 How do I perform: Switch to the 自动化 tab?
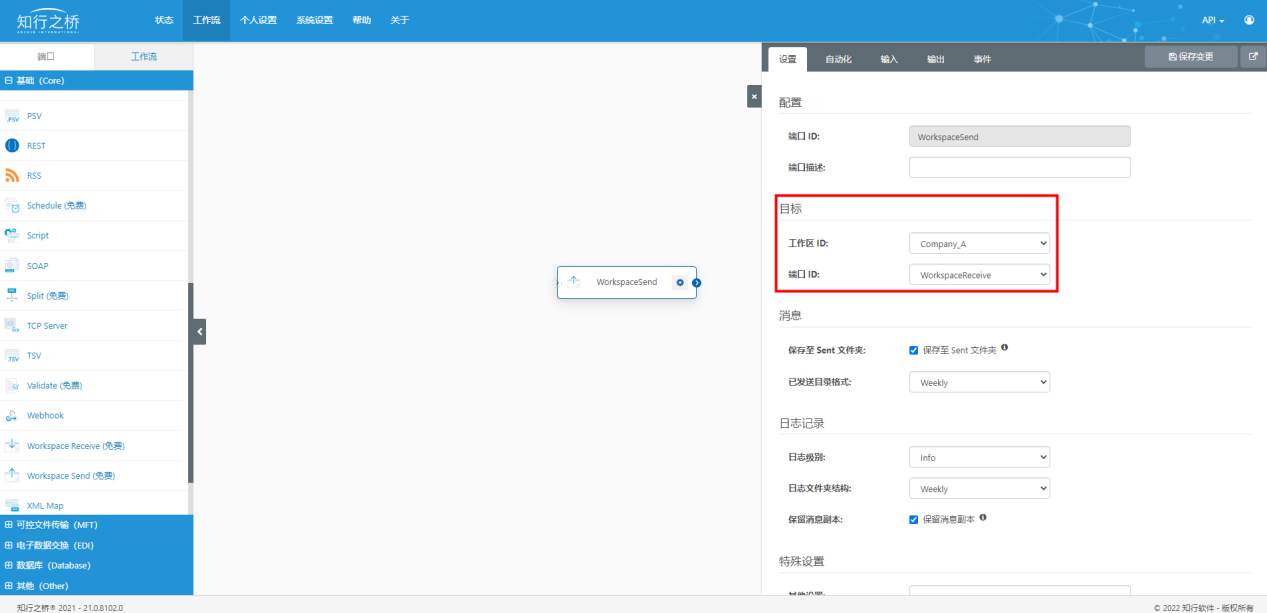[838, 59]
